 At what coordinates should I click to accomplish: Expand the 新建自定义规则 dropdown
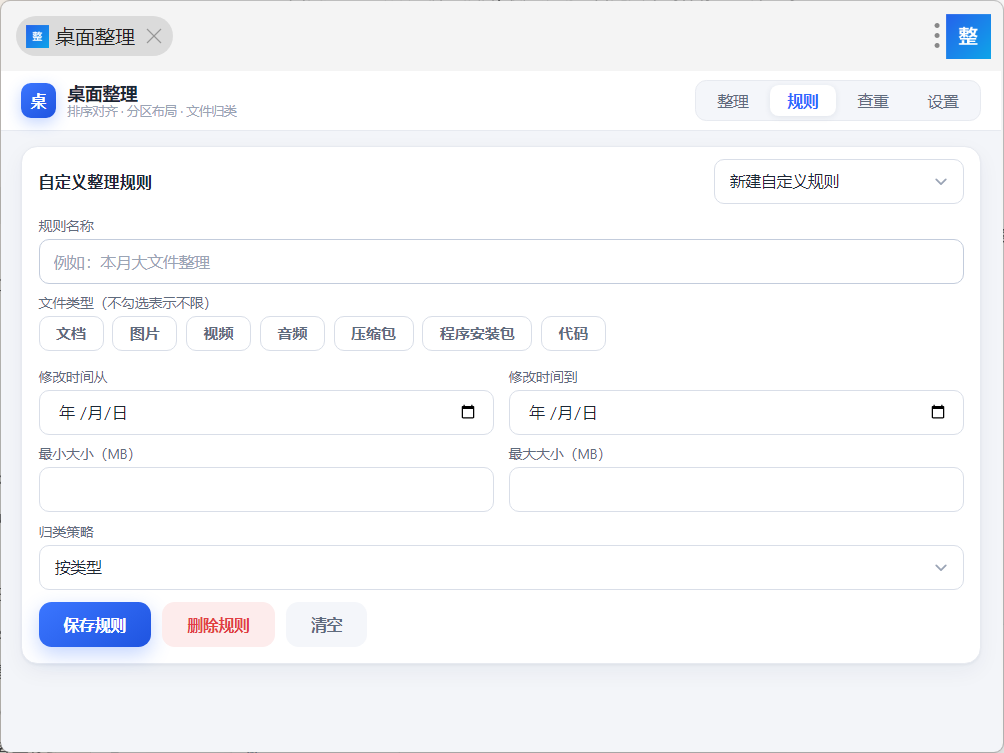[839, 182]
